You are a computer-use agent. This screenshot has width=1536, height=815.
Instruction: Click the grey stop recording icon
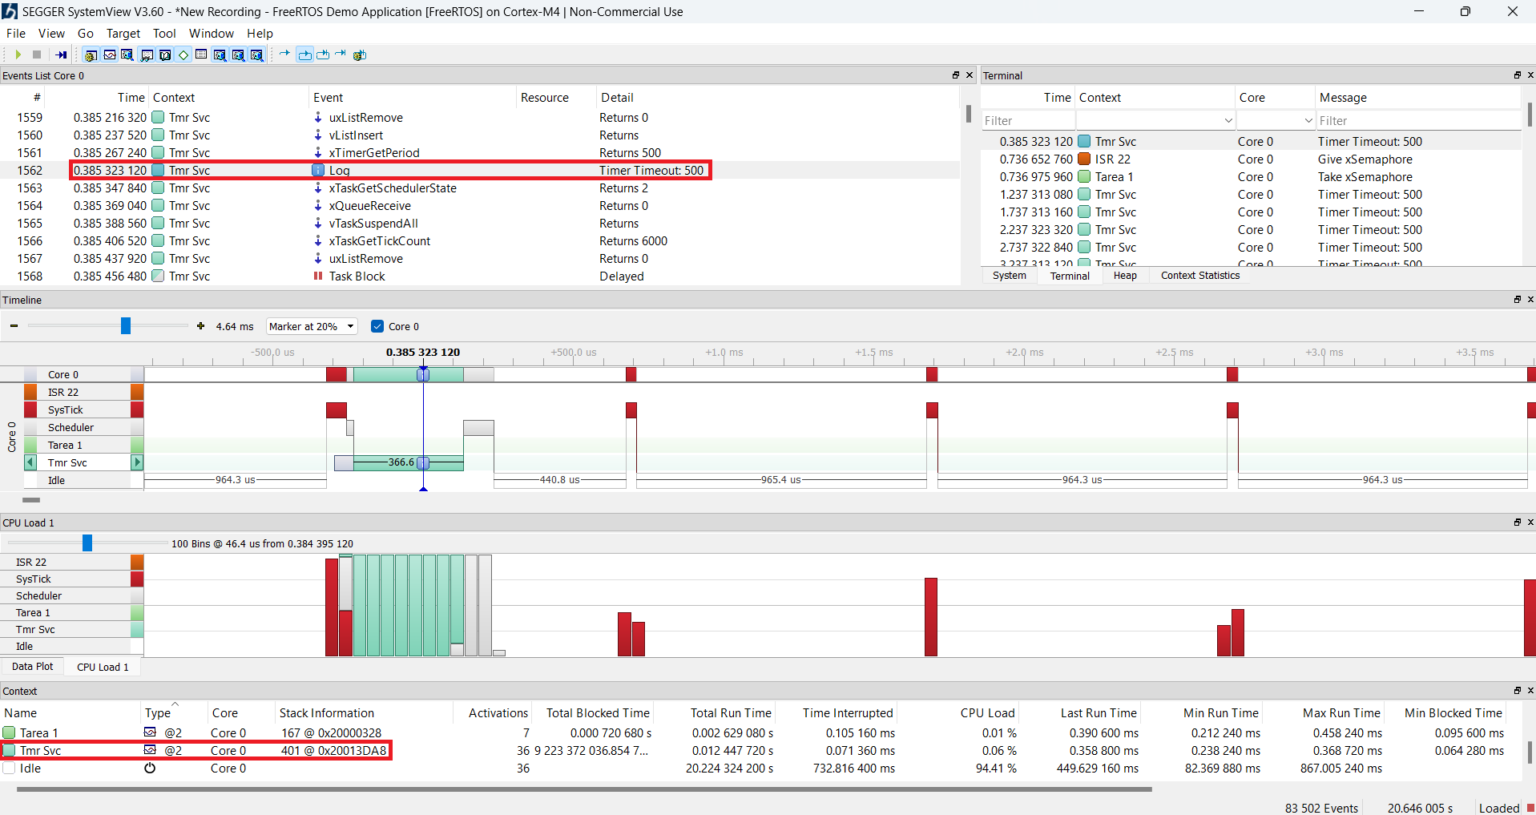(x=37, y=55)
